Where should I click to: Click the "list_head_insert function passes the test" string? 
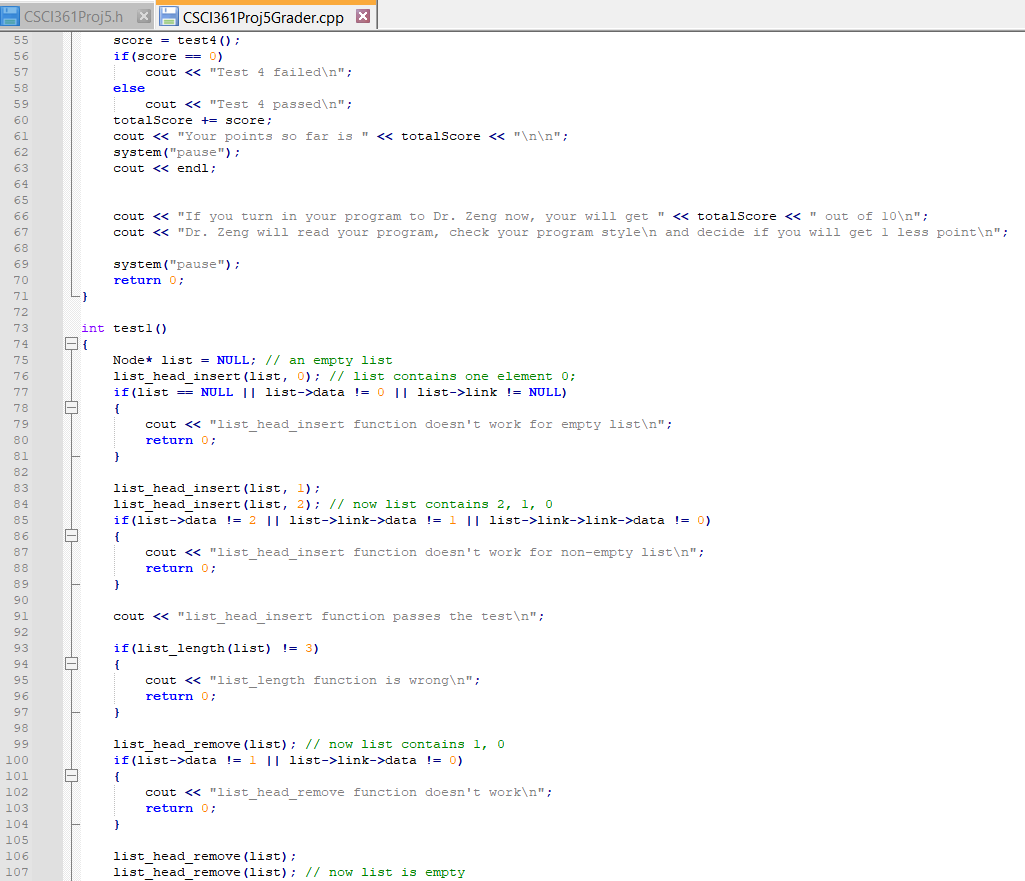pyautogui.click(x=357, y=616)
